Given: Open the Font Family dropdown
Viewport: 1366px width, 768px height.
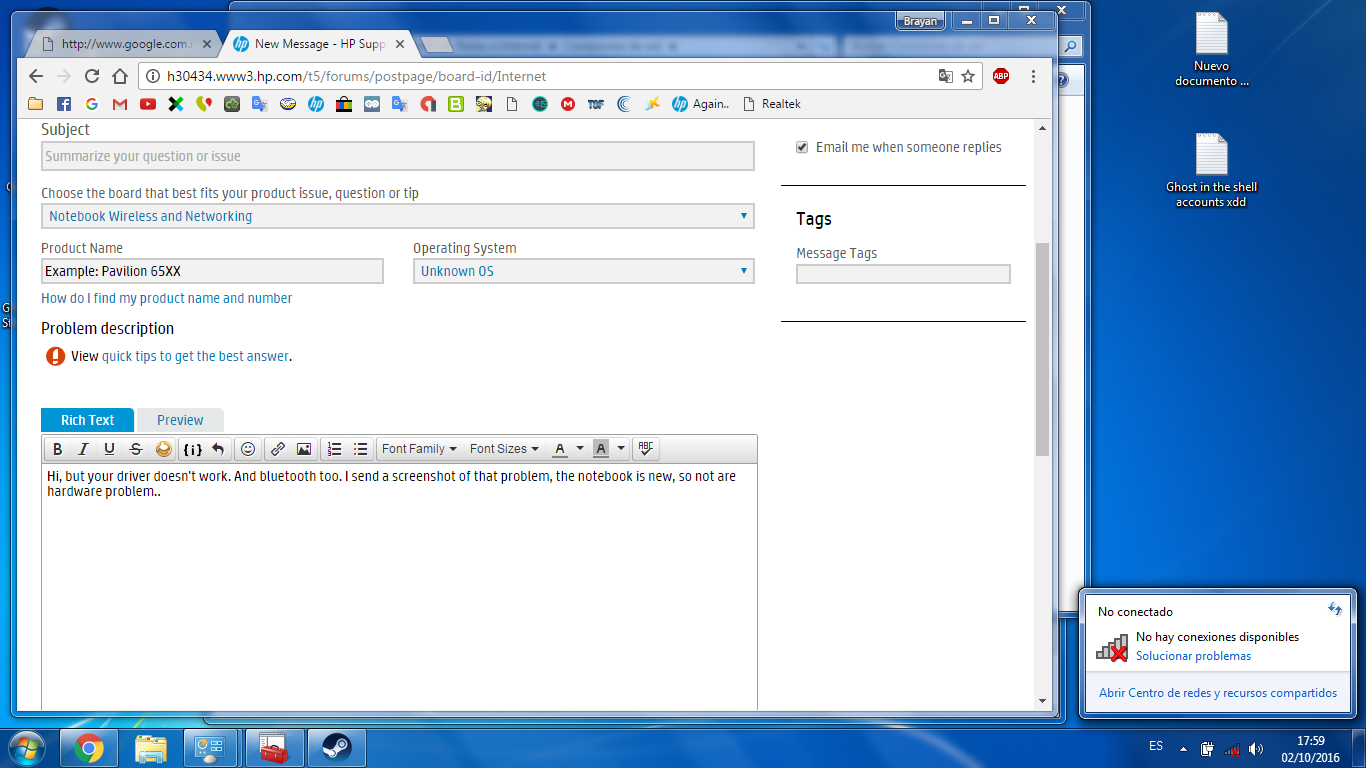Looking at the screenshot, I should pos(419,449).
